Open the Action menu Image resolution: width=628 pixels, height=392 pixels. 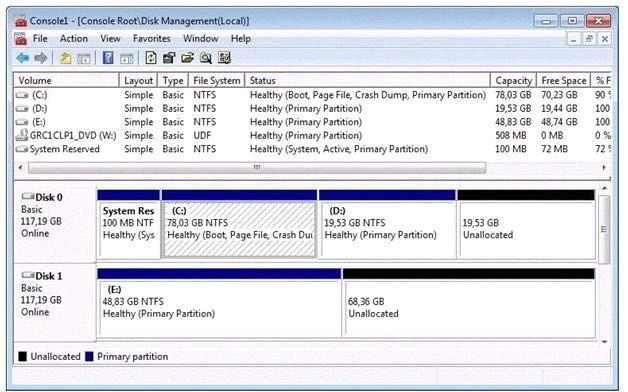coord(74,39)
